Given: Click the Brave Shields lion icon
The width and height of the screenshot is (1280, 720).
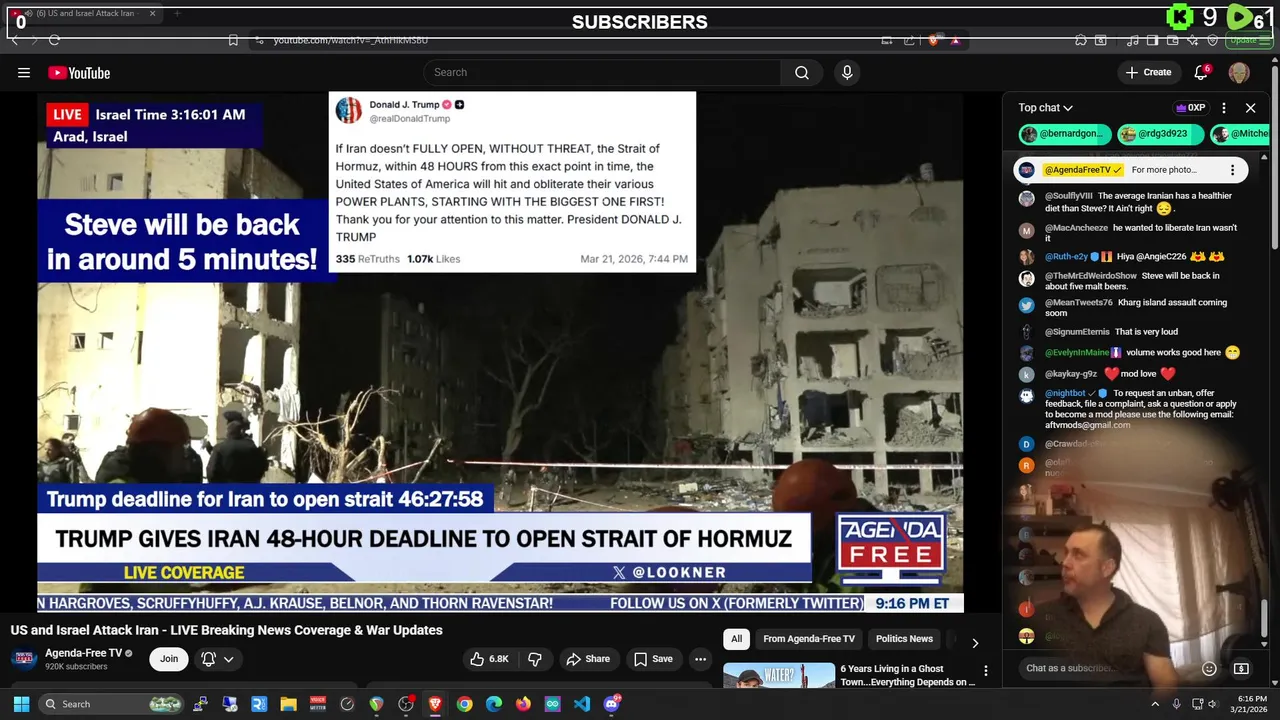Looking at the screenshot, I should (934, 40).
